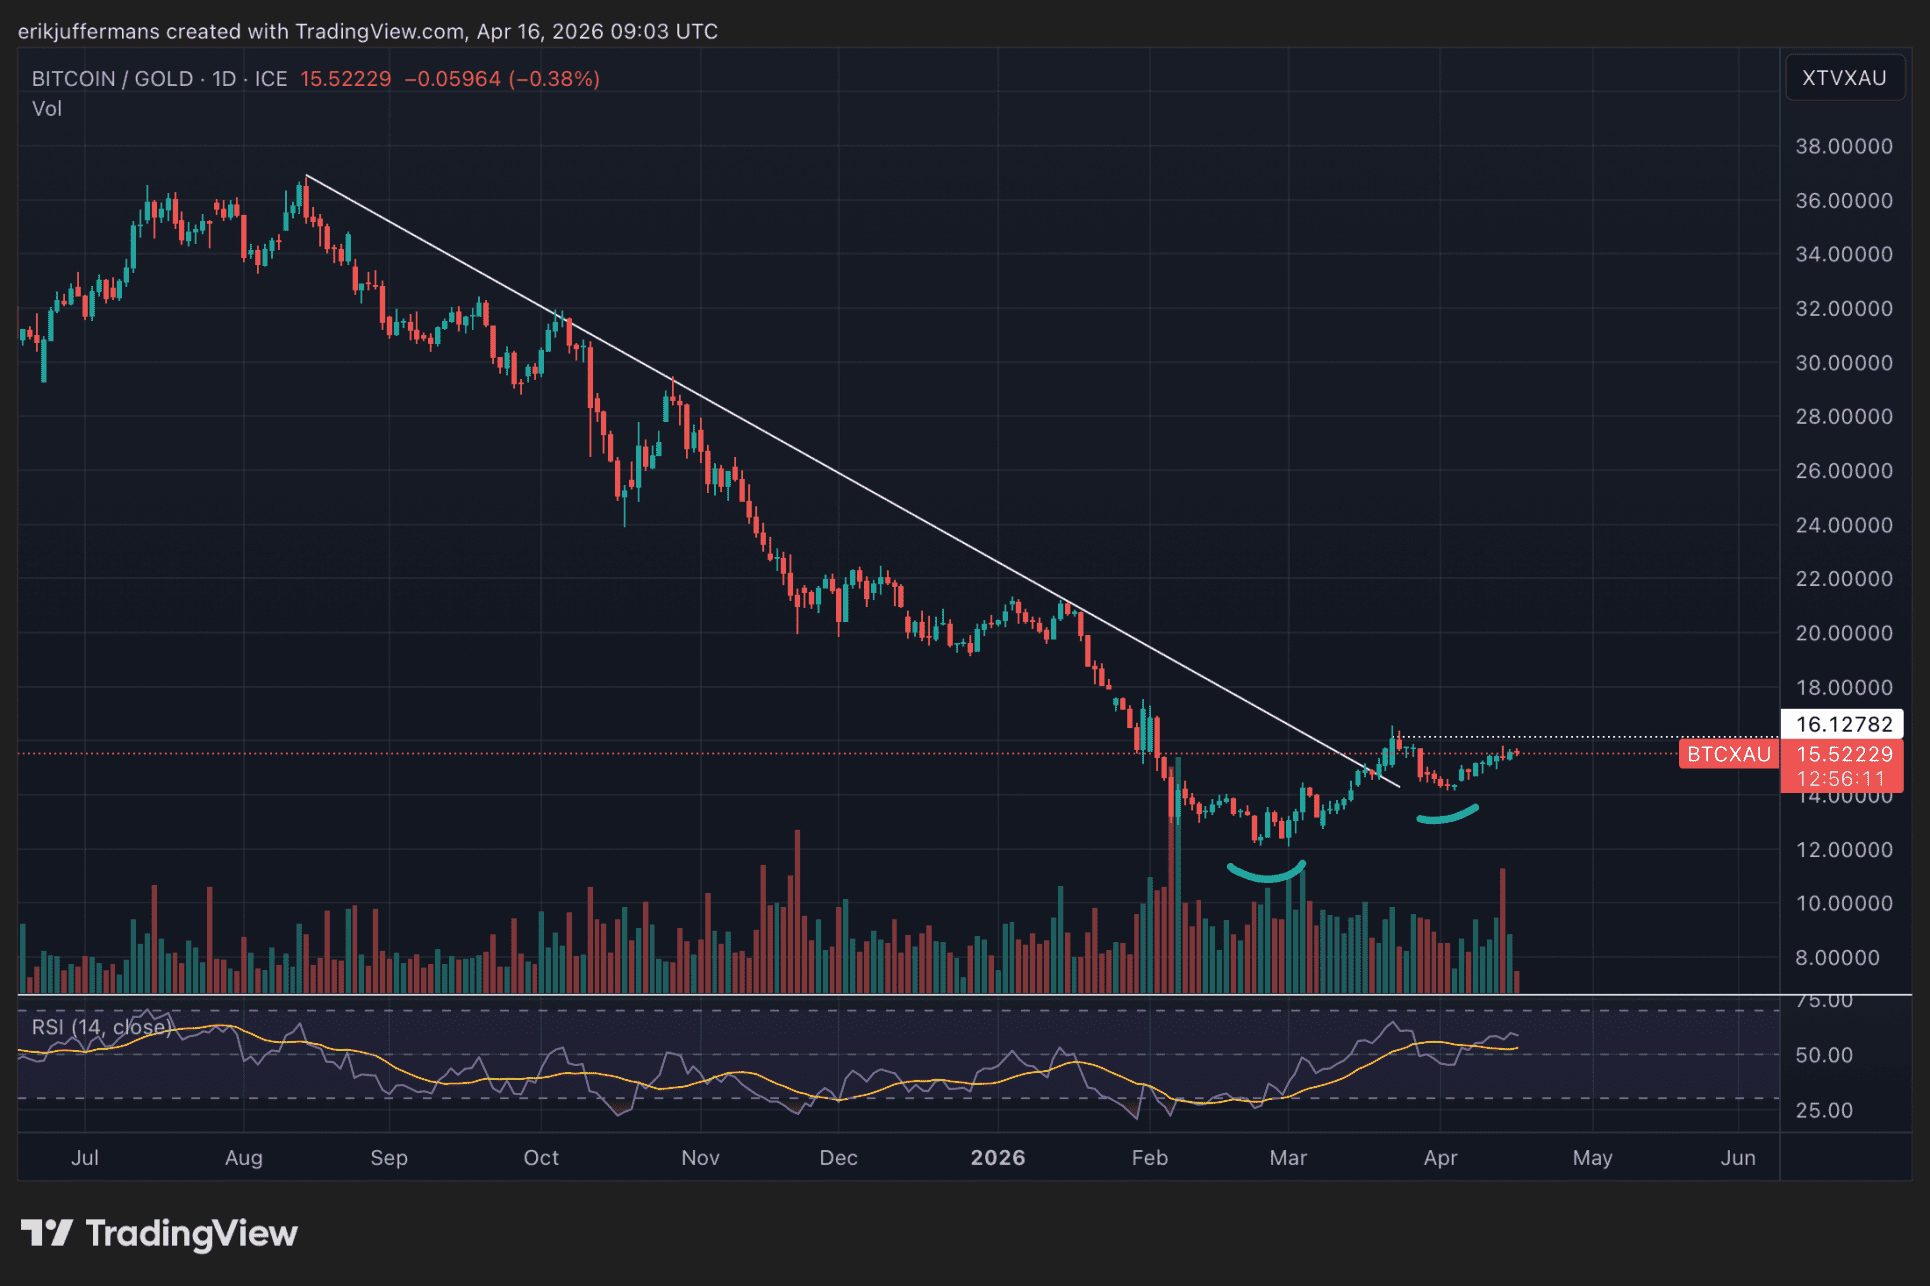The image size is (1930, 1286).
Task: Click the 16.12782 white price label
Action: 1843,724
